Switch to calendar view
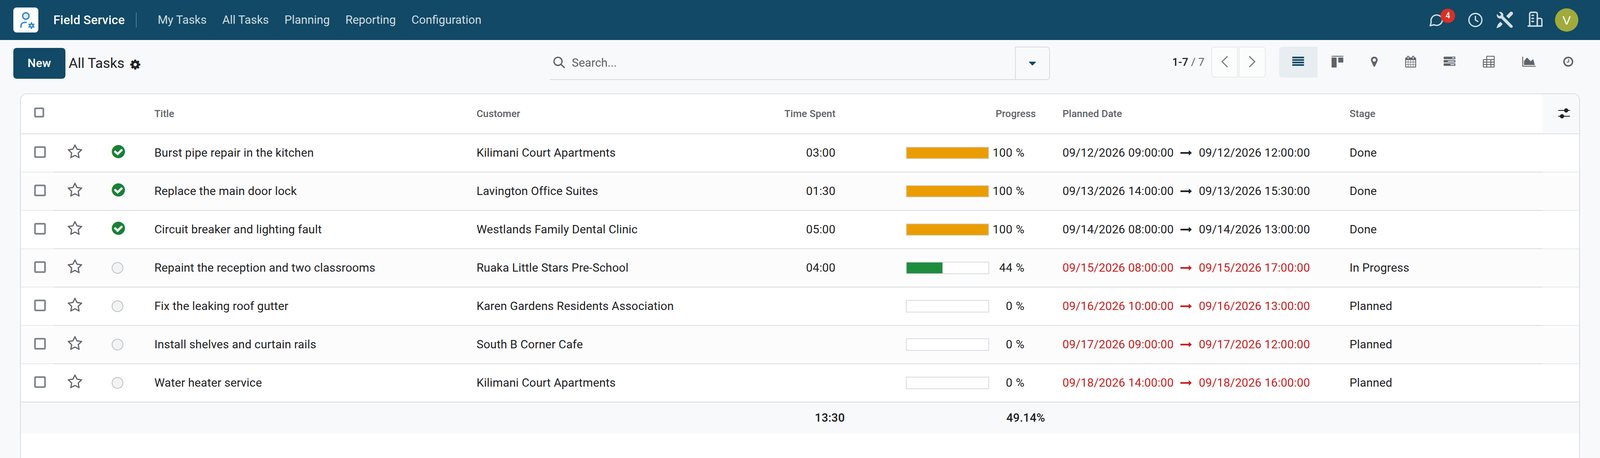This screenshot has width=1600, height=458. [x=1411, y=62]
